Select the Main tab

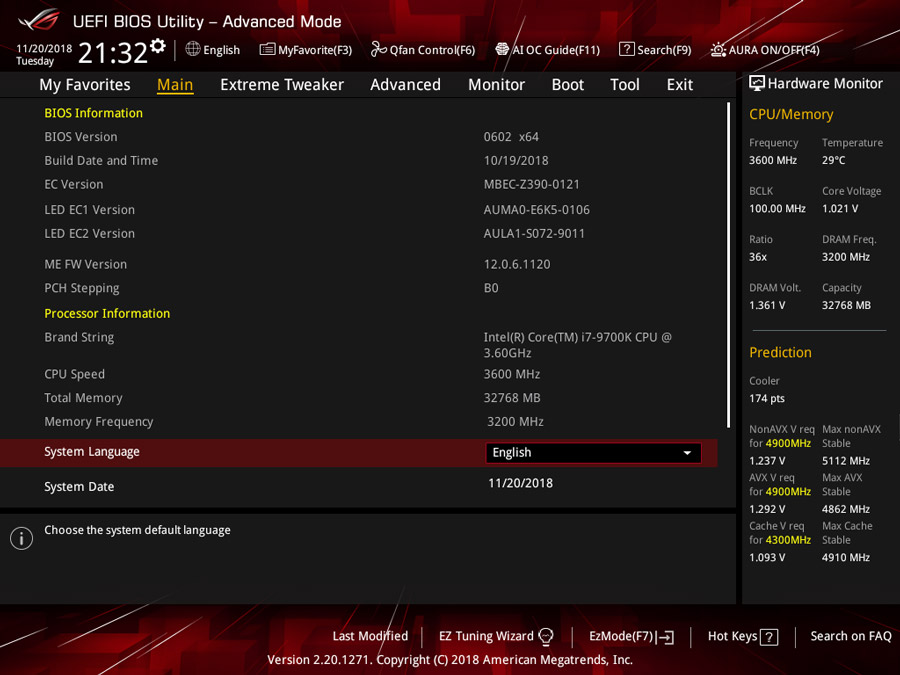pyautogui.click(x=175, y=85)
